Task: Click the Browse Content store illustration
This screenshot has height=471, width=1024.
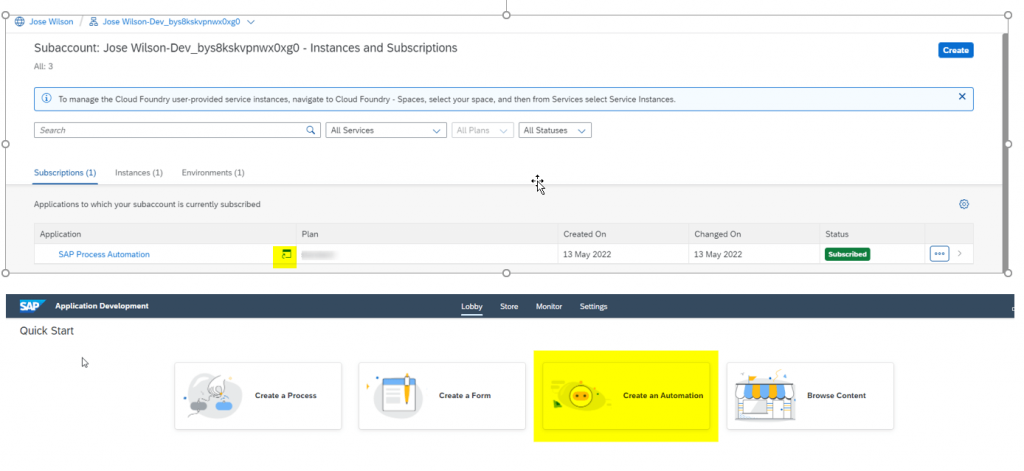Action: pyautogui.click(x=765, y=396)
